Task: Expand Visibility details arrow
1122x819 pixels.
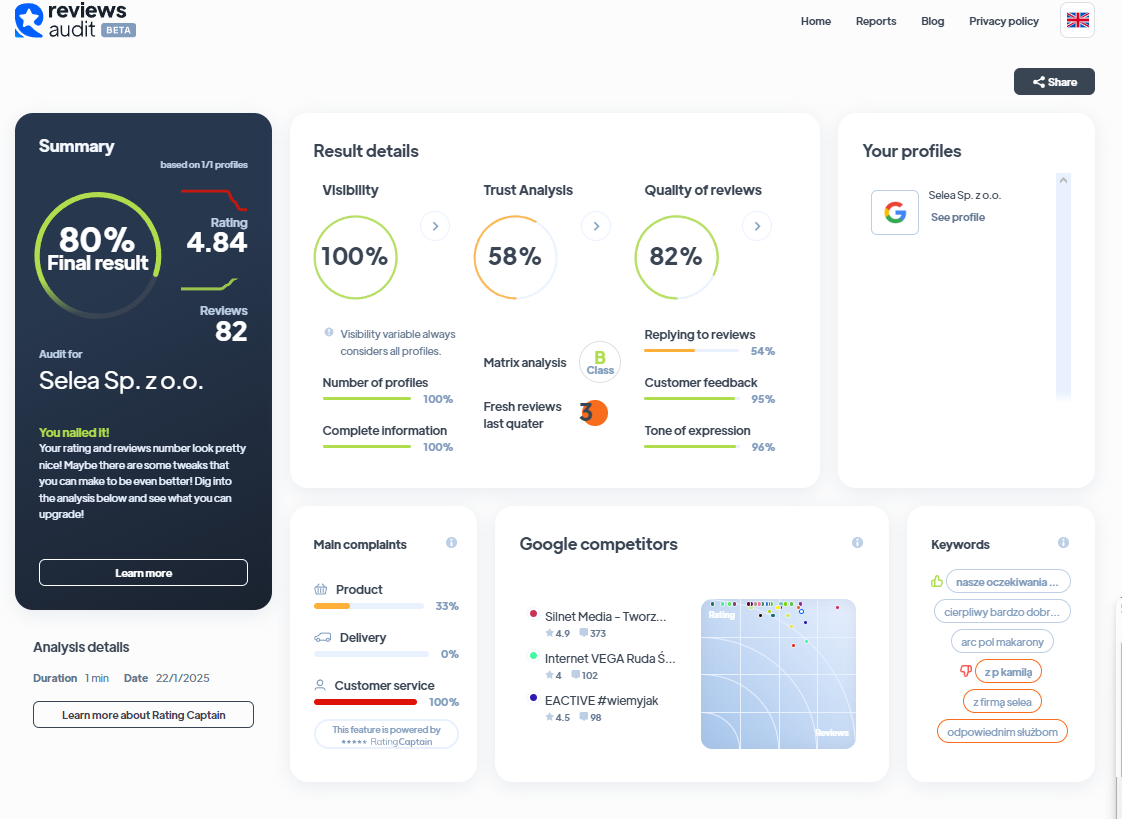Action: [435, 226]
